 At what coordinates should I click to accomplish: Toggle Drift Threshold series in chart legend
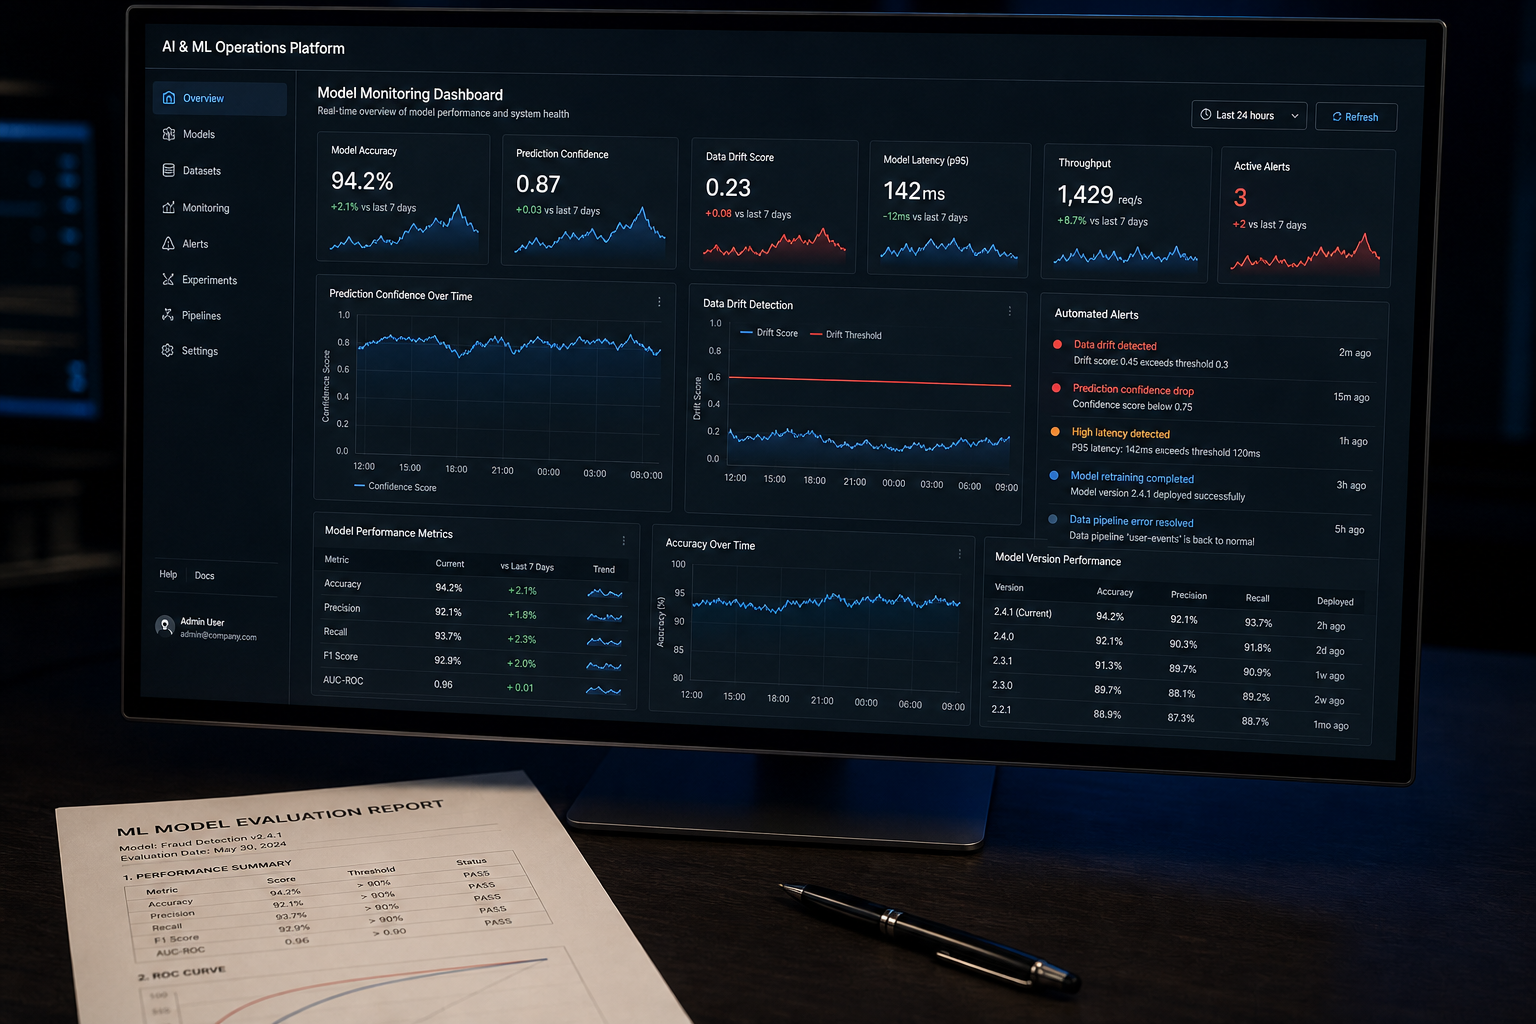(846, 335)
